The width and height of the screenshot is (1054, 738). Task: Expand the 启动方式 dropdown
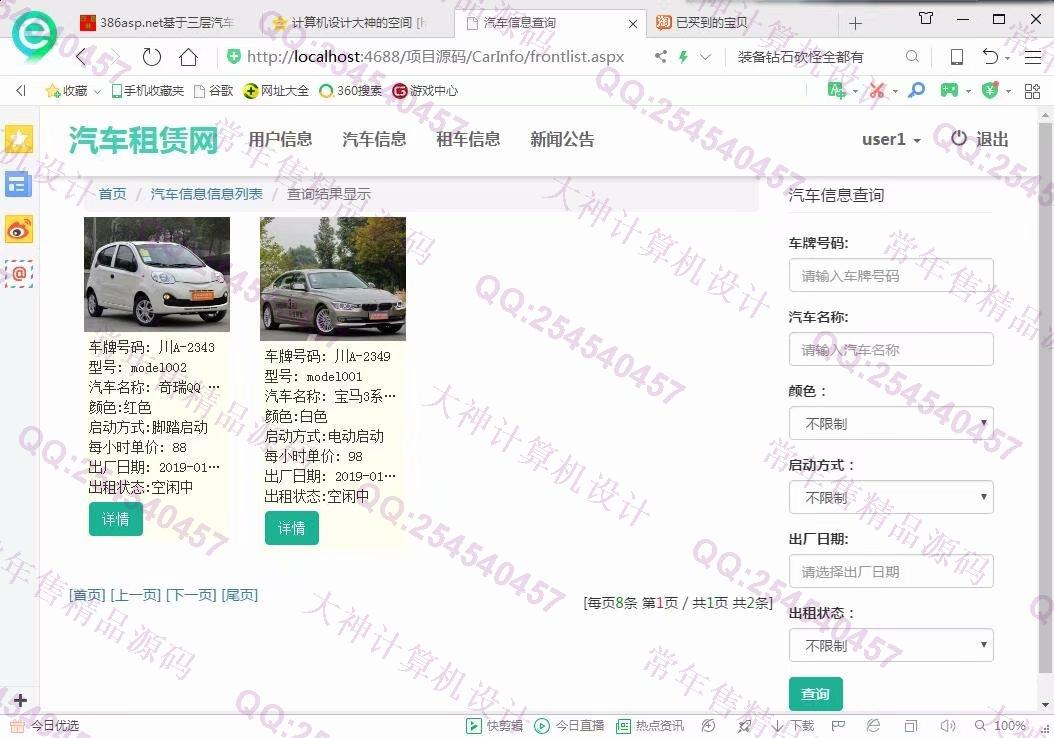click(891, 497)
